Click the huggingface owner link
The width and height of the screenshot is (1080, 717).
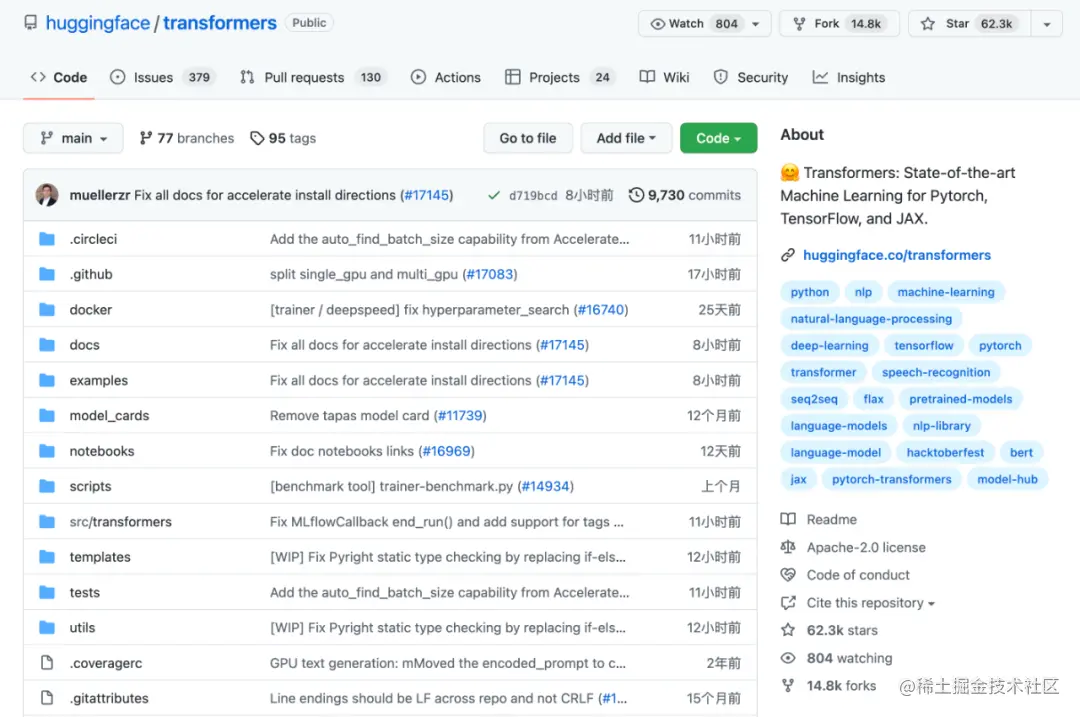(x=97, y=23)
